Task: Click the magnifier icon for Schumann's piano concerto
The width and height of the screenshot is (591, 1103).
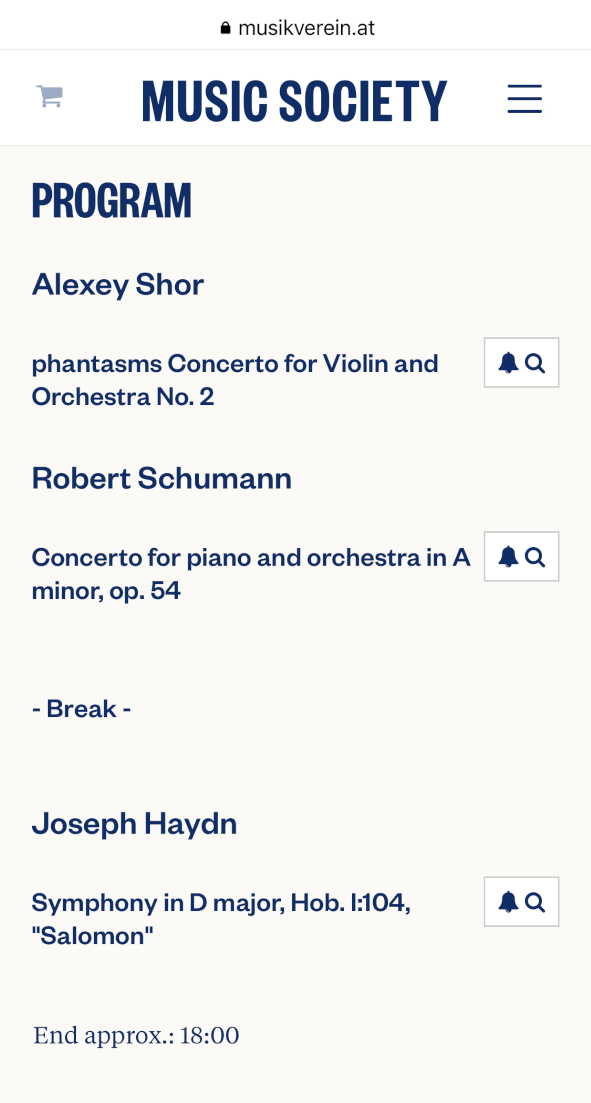Action: (535, 557)
